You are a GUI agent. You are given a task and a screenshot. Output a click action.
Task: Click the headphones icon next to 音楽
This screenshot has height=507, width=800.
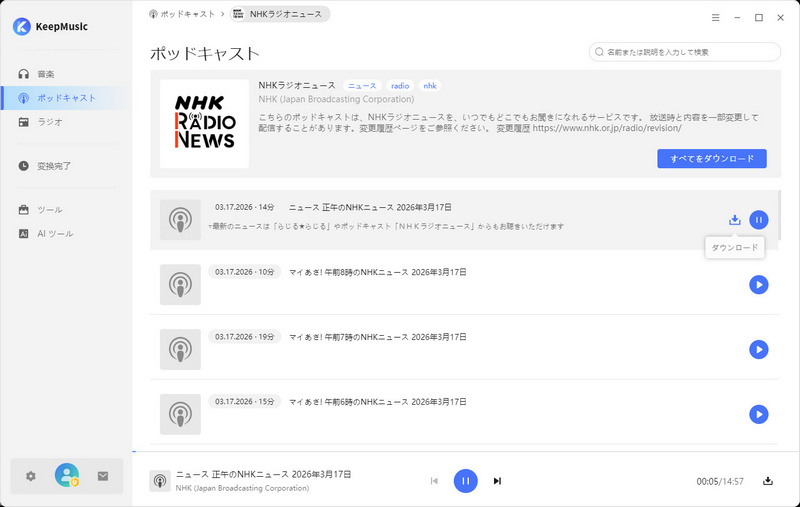[23, 74]
